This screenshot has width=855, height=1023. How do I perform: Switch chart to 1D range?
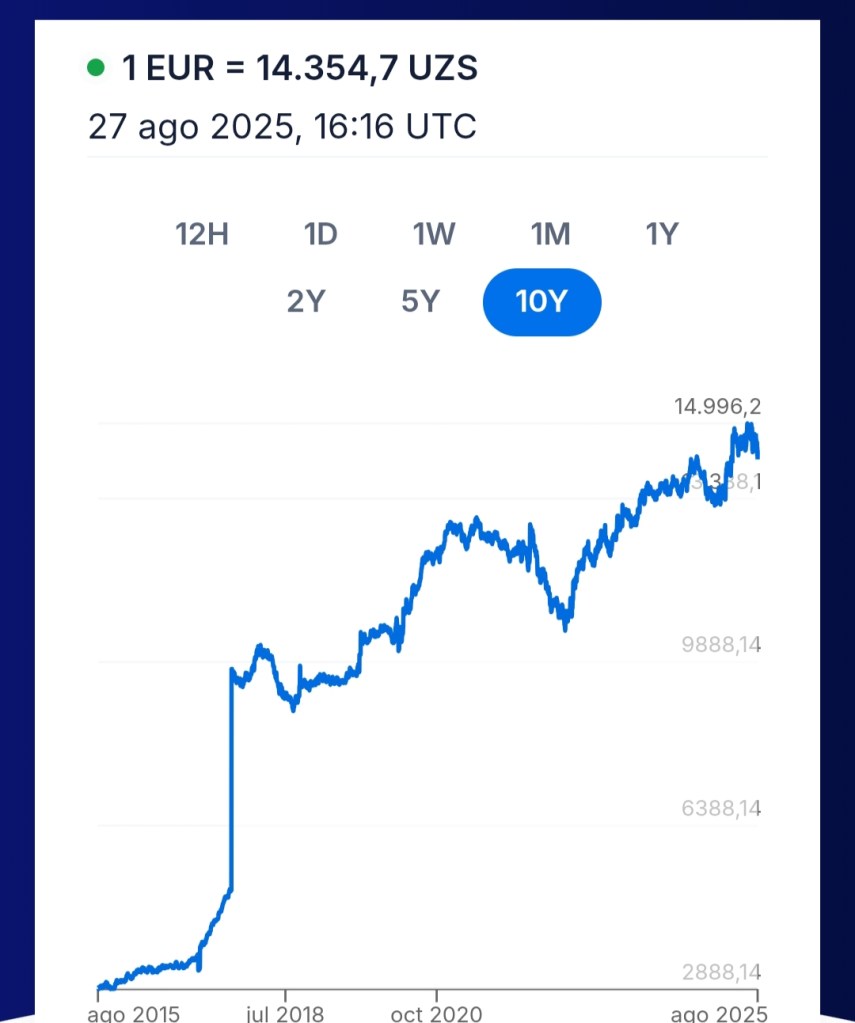(320, 235)
